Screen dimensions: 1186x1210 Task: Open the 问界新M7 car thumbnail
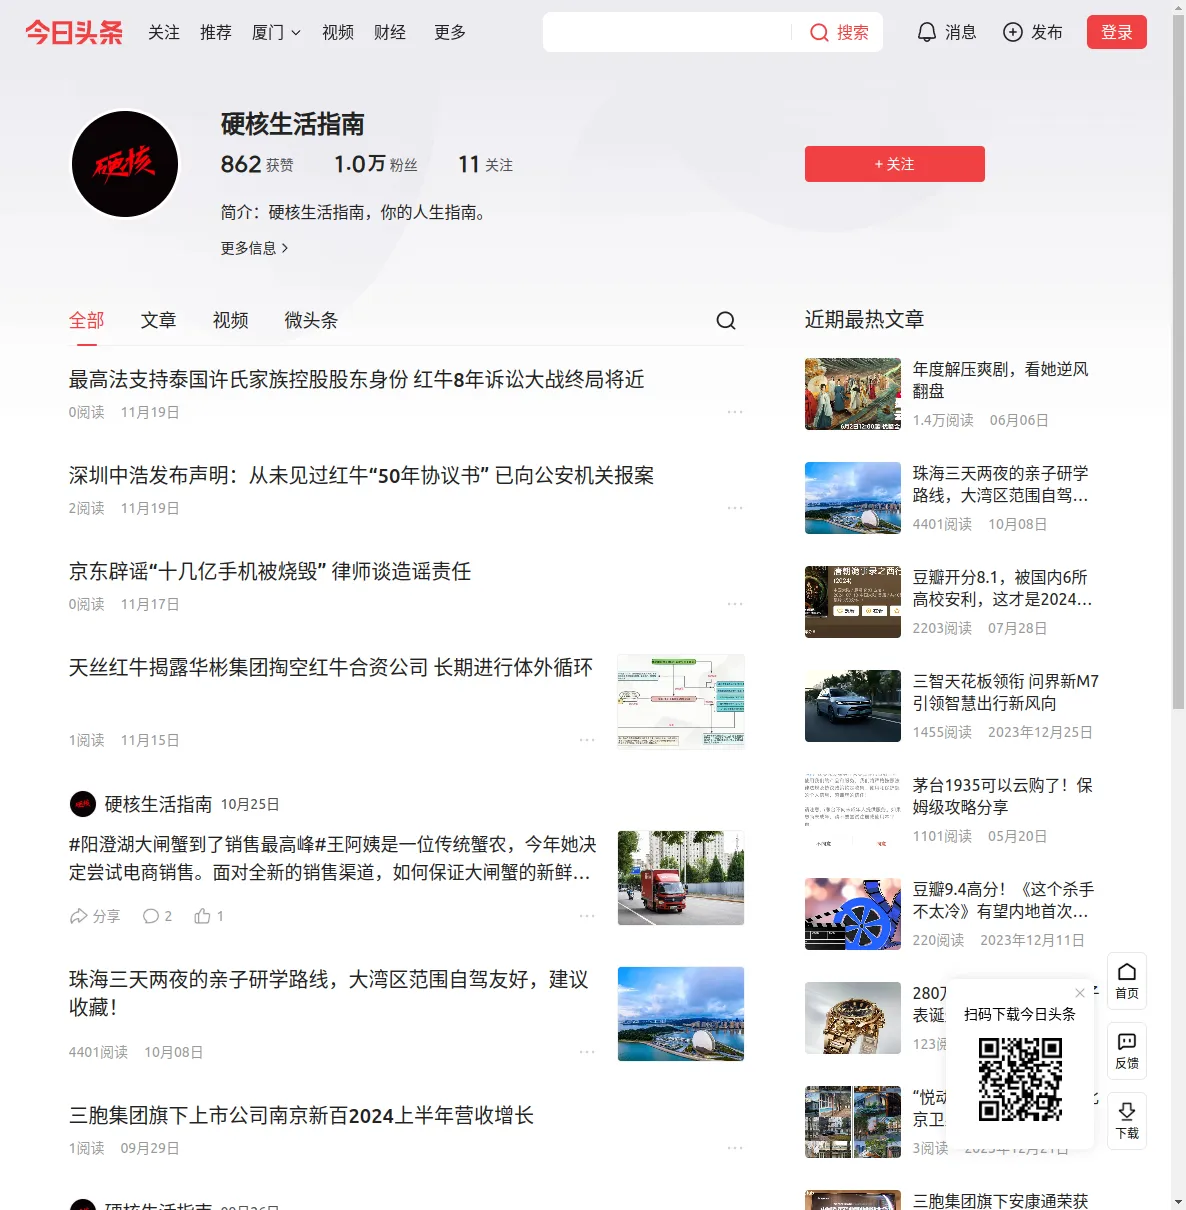coord(853,706)
